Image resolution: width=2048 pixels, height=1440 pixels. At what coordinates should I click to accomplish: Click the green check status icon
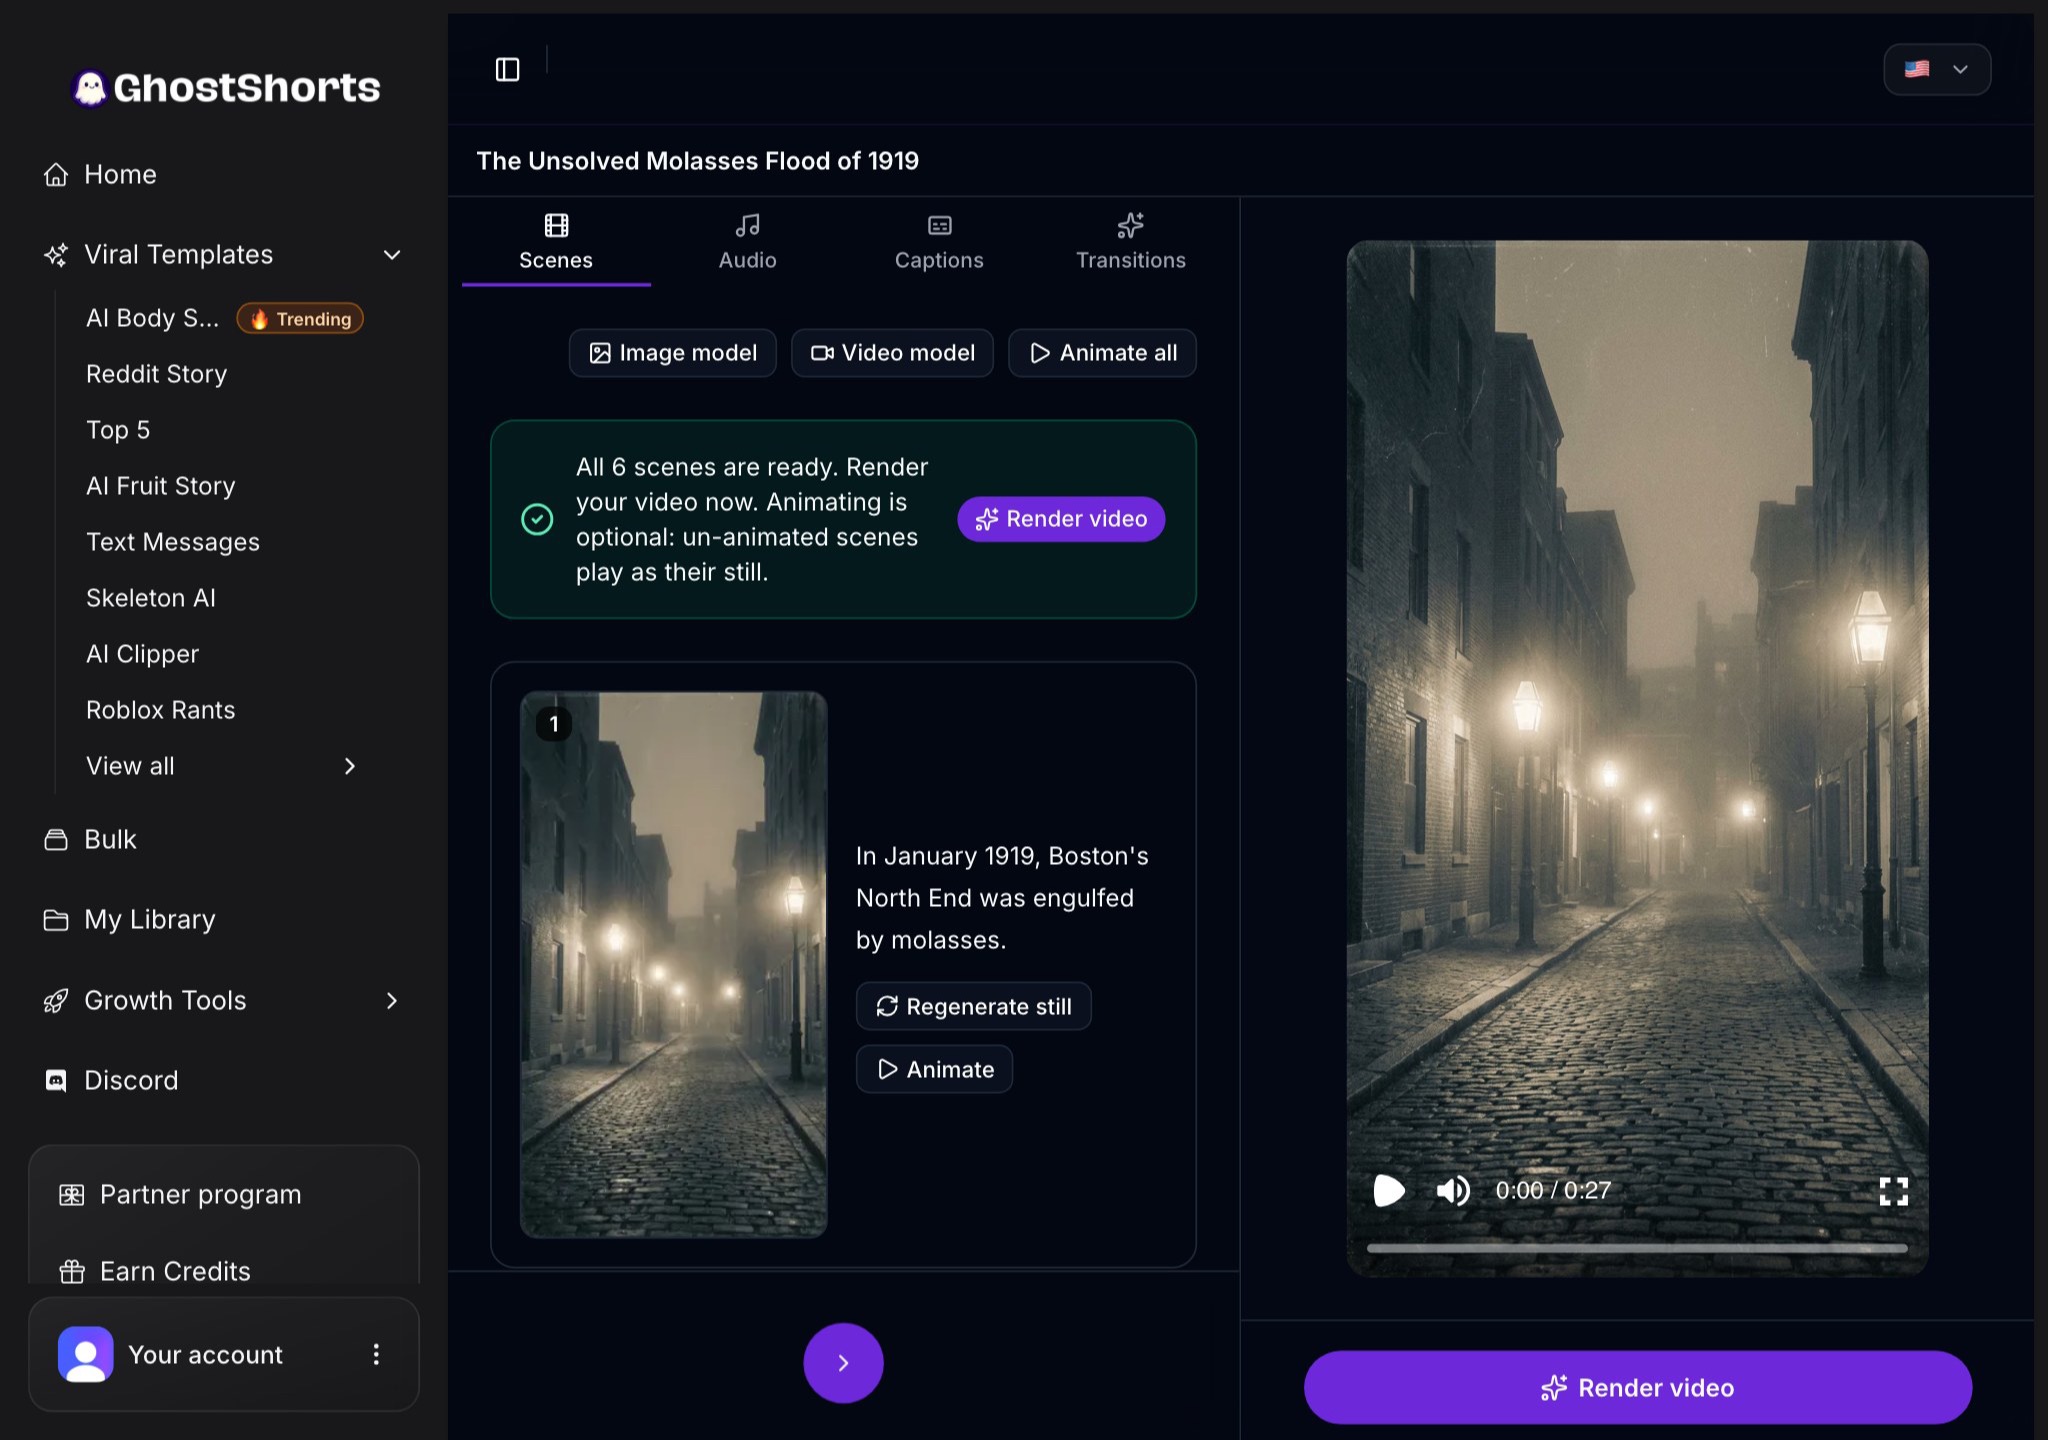point(537,519)
